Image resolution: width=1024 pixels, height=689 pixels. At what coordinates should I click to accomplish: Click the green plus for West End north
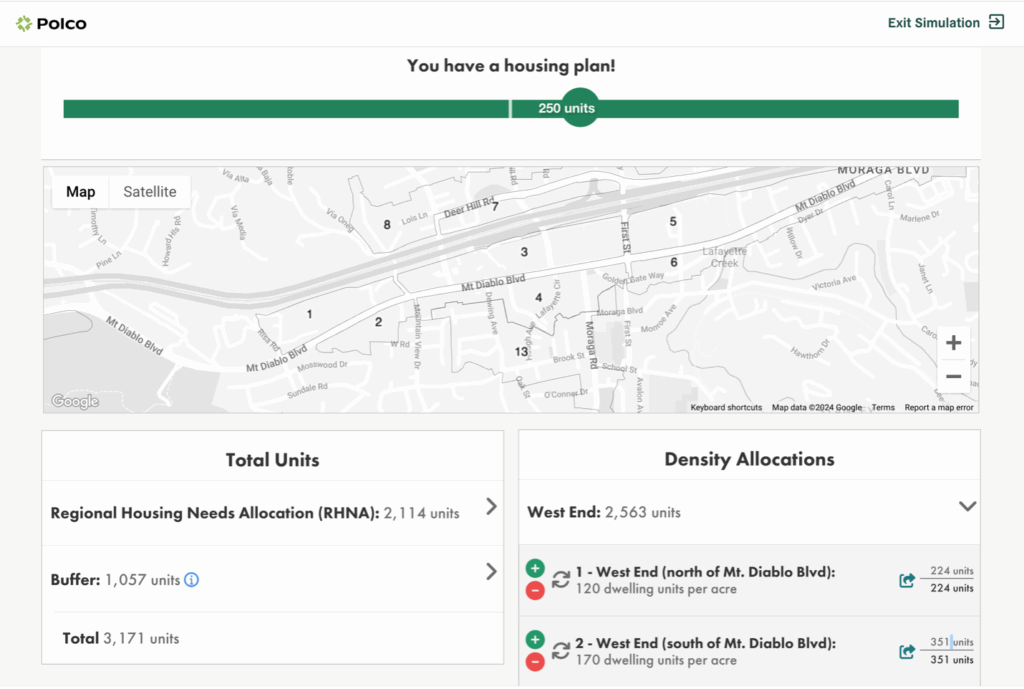[x=535, y=569]
